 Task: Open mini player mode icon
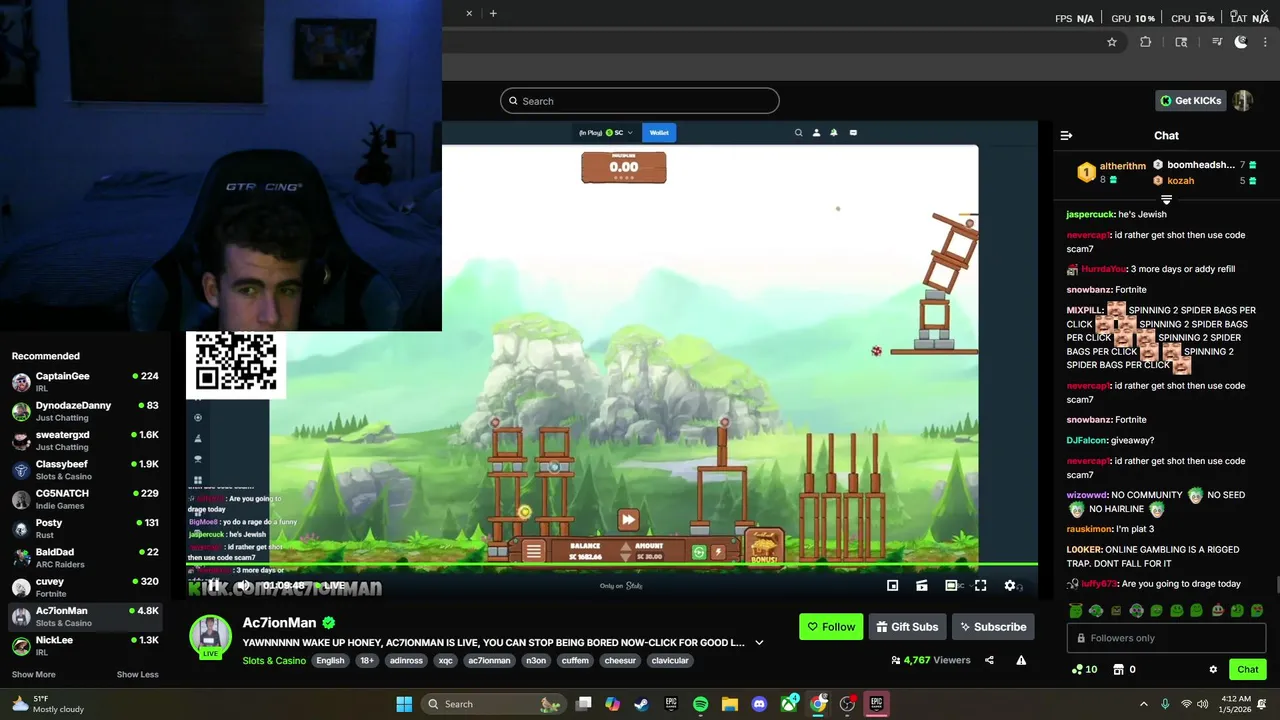click(893, 585)
